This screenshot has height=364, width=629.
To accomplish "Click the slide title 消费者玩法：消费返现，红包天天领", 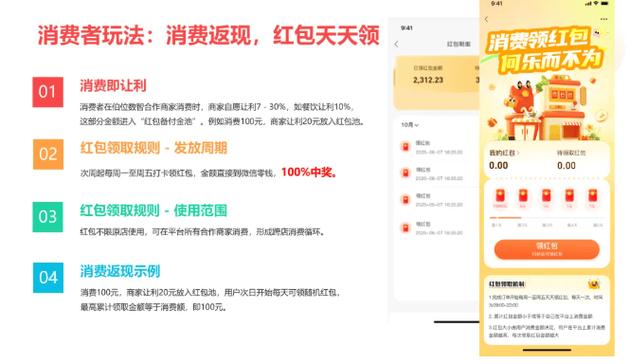I will 209,35.
